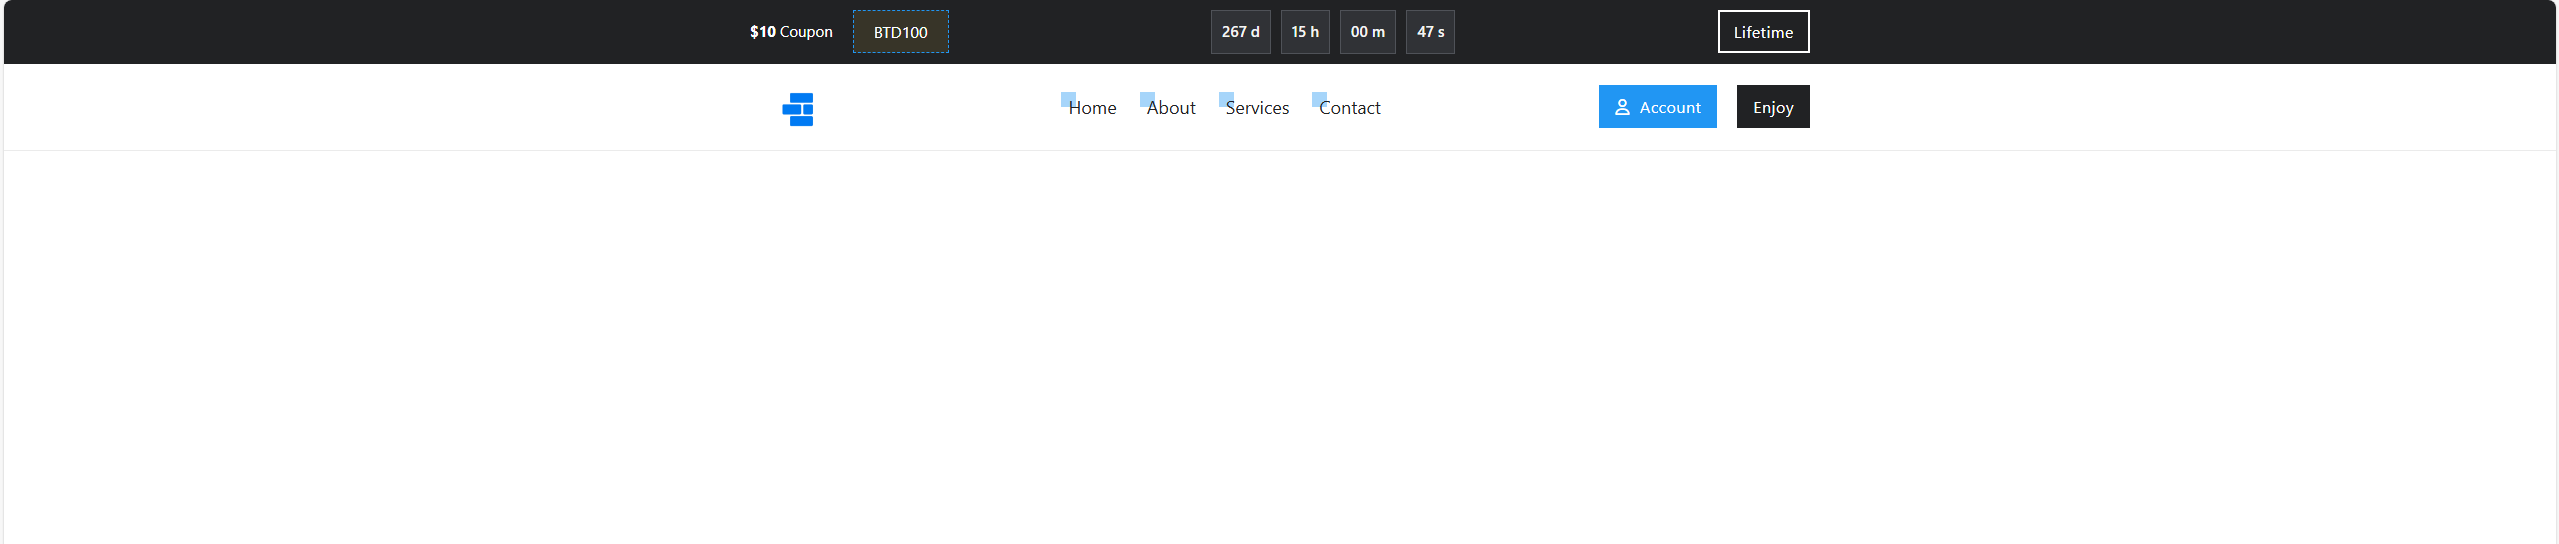This screenshot has height=544, width=2559.
Task: Click the user icon in Account button
Action: pyautogui.click(x=1622, y=107)
